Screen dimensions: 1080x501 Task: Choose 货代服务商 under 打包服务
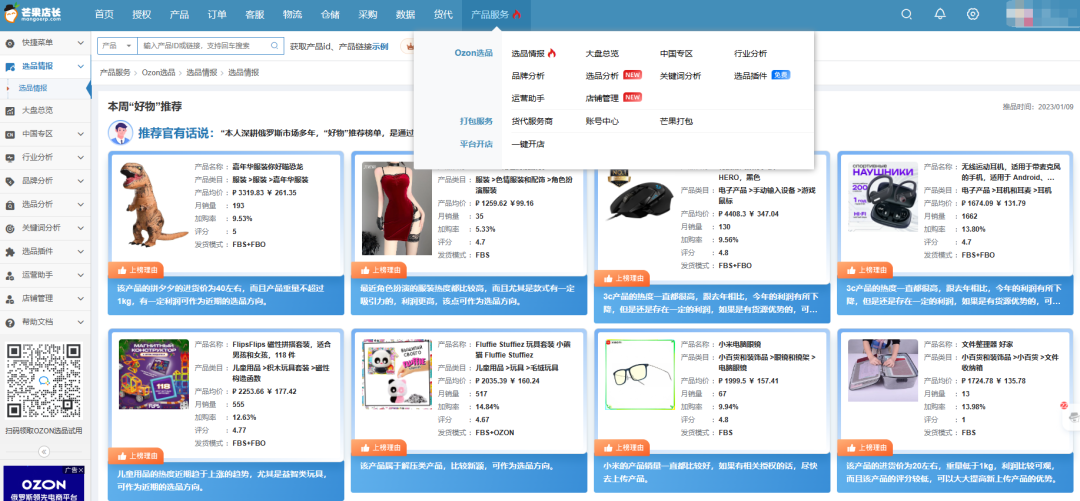tap(532, 121)
